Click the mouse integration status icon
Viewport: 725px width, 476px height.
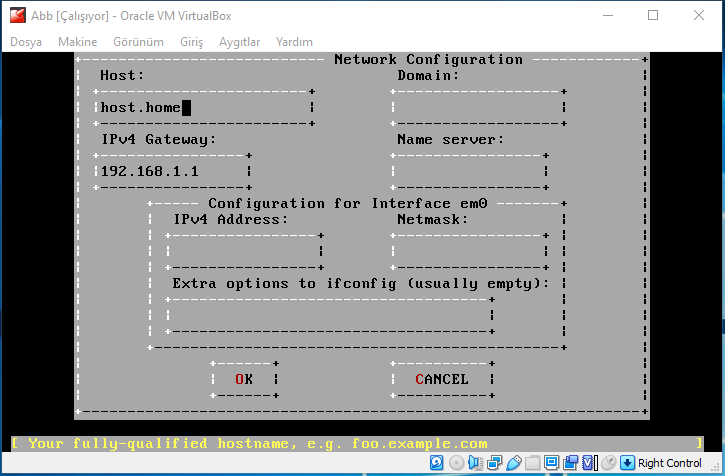coord(608,463)
